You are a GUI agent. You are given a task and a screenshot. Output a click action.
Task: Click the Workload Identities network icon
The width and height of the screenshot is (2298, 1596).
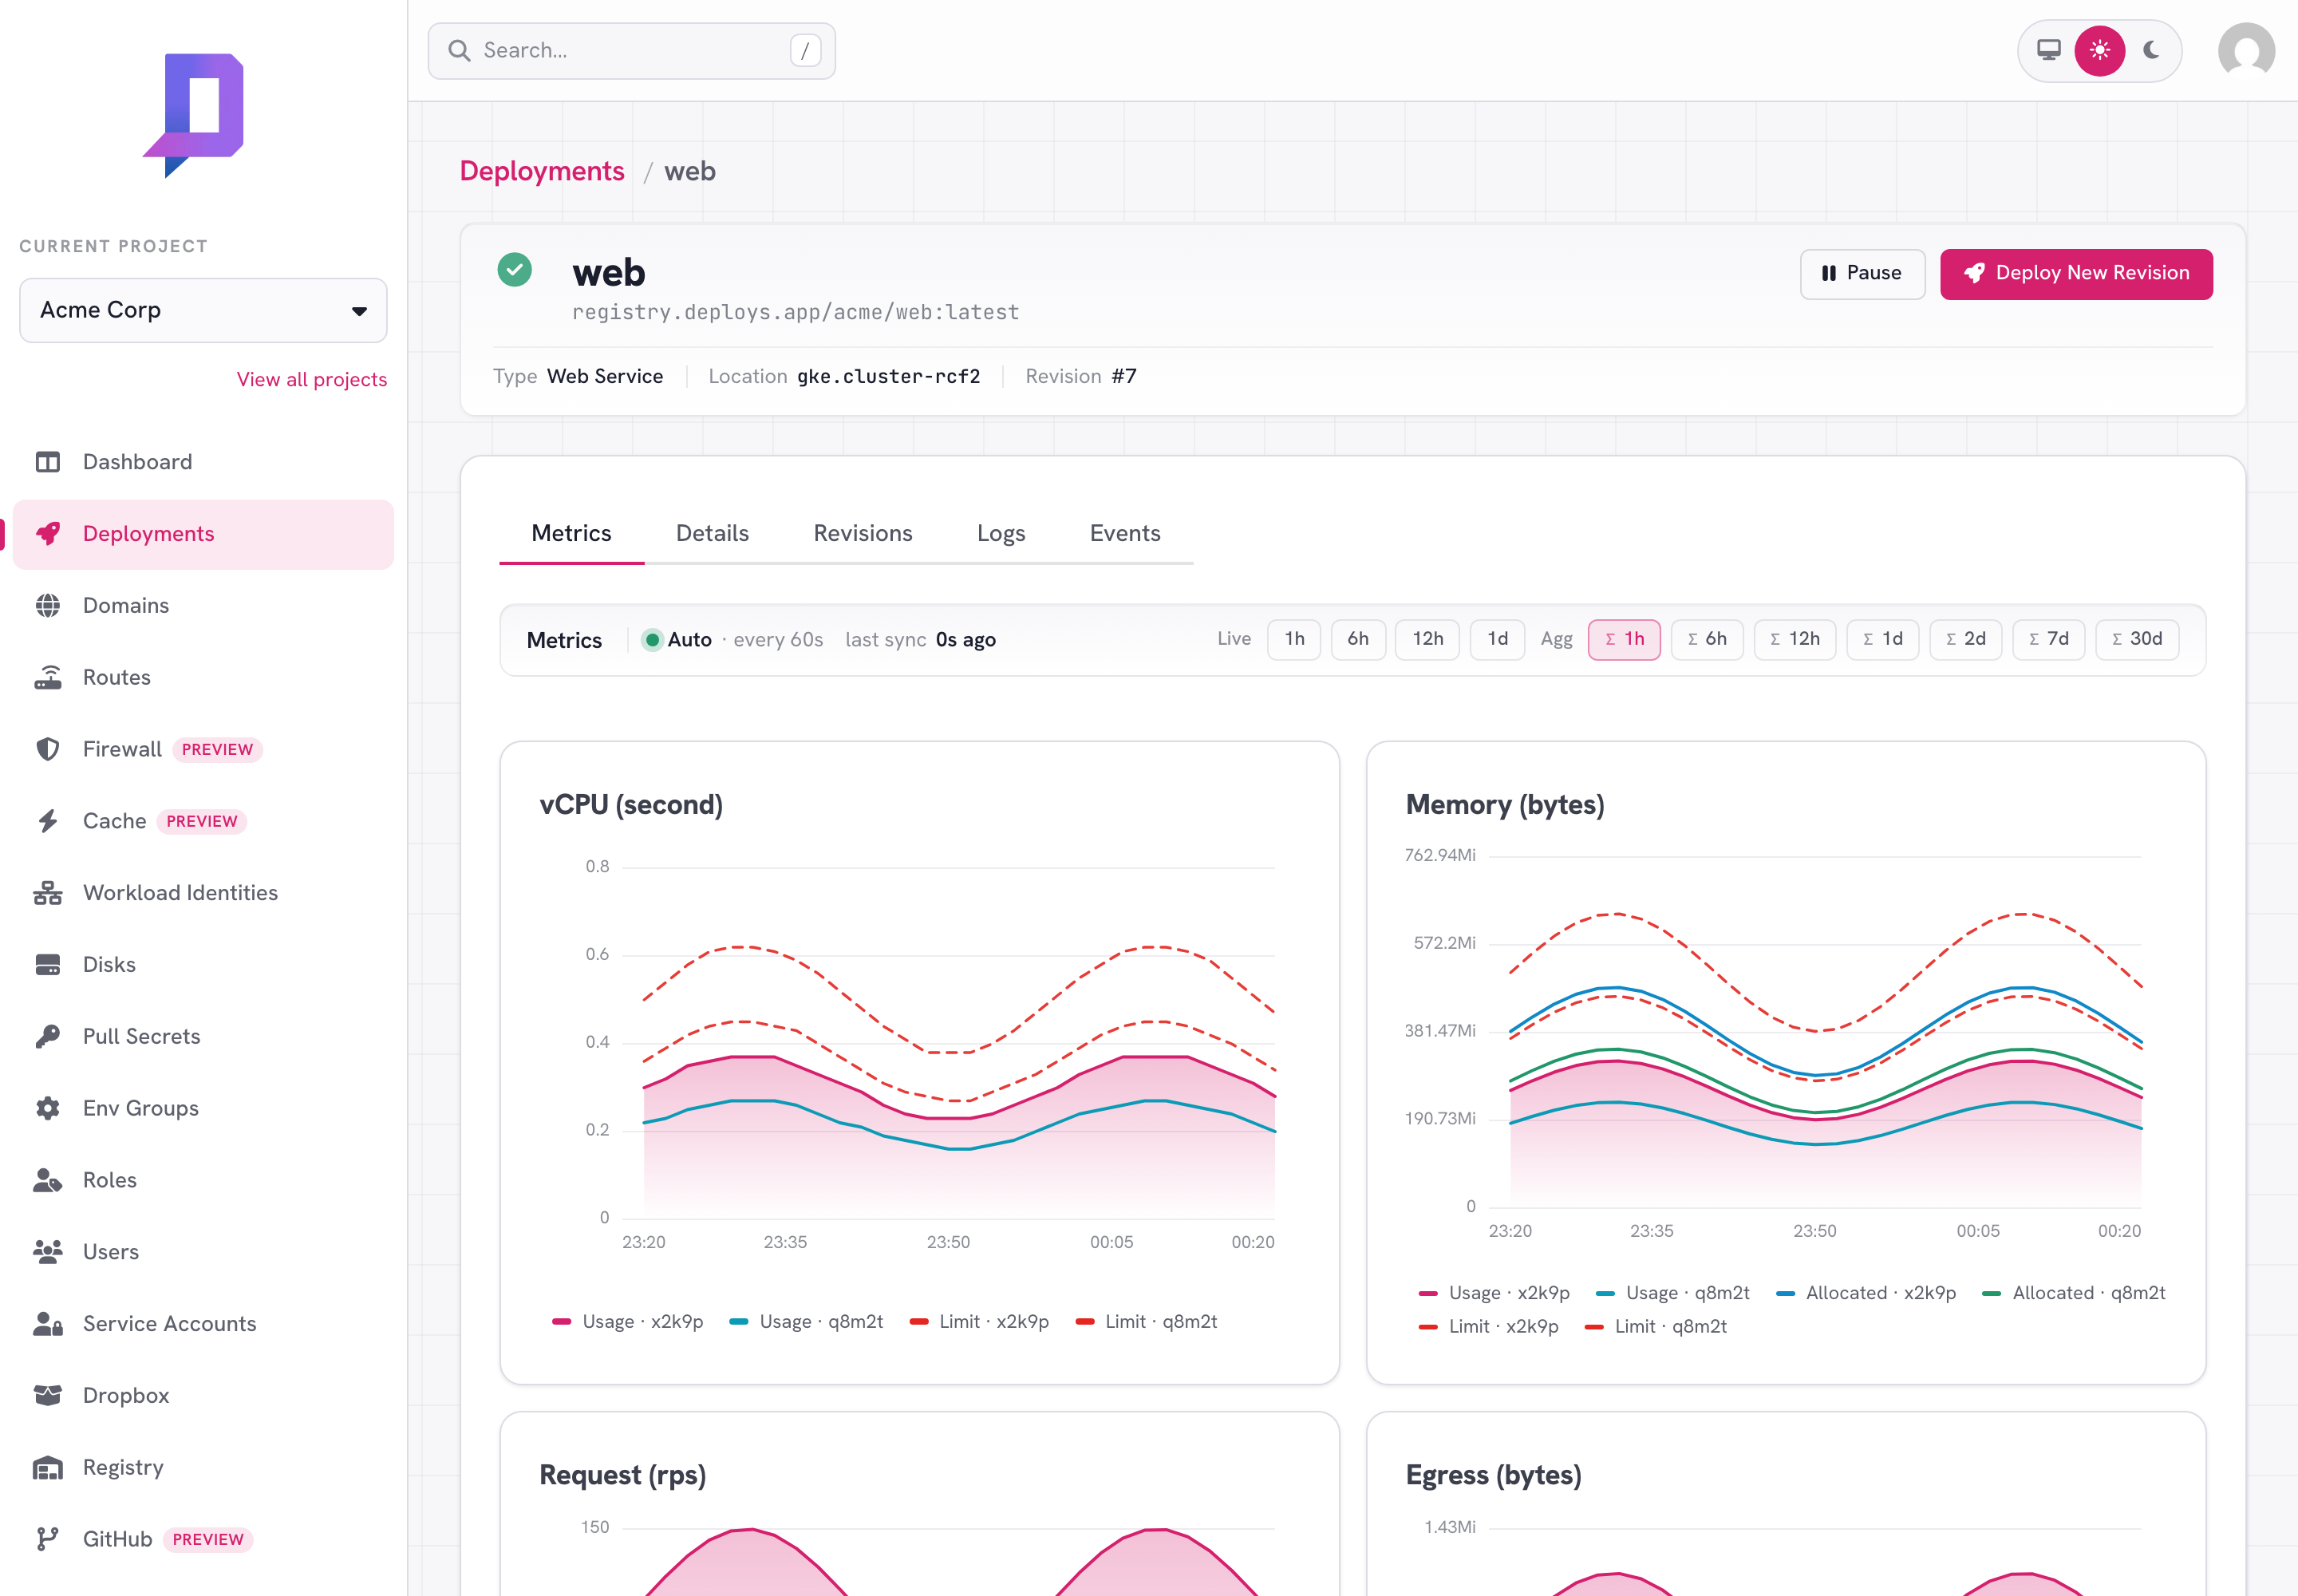tap(47, 893)
